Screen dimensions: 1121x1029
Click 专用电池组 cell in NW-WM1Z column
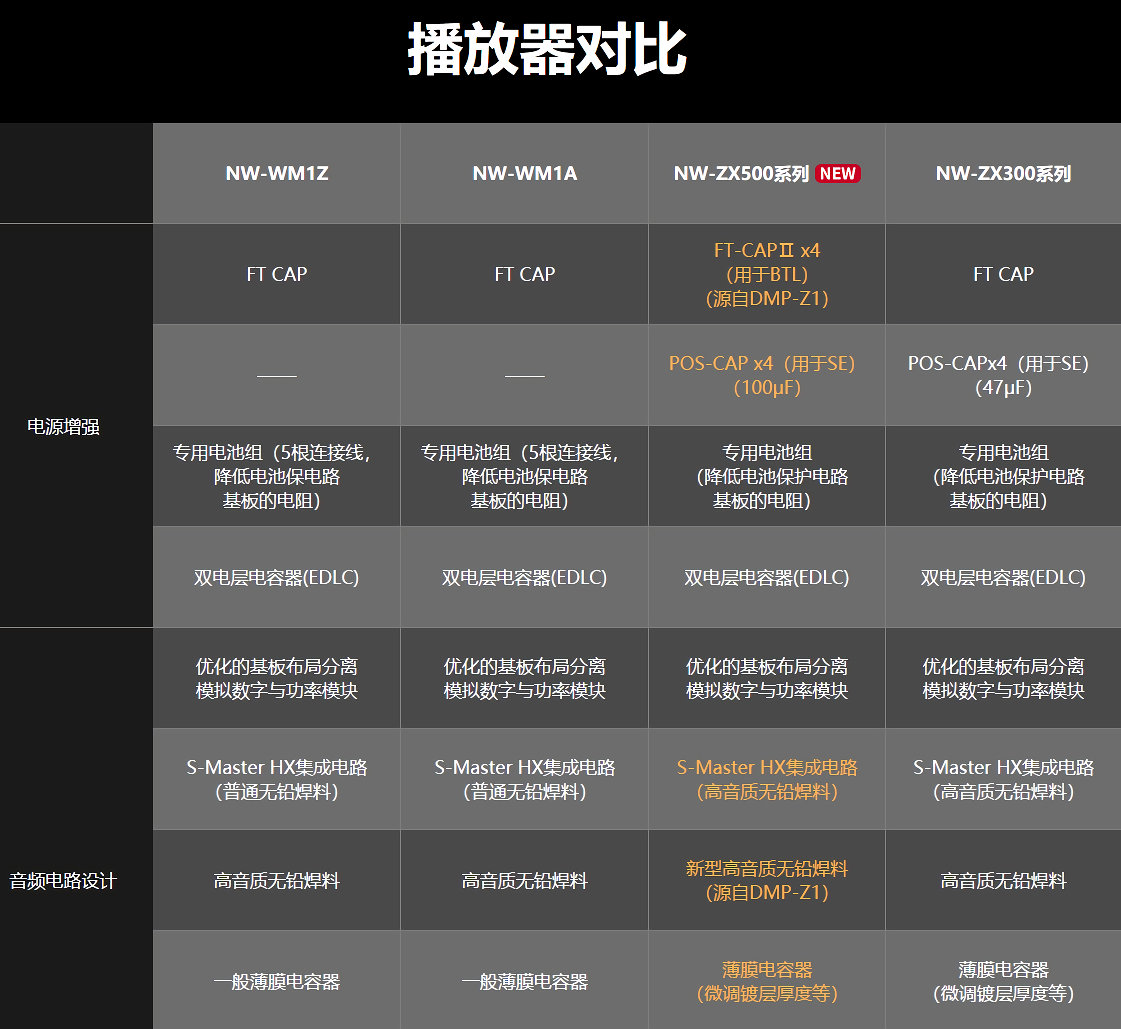tap(275, 476)
